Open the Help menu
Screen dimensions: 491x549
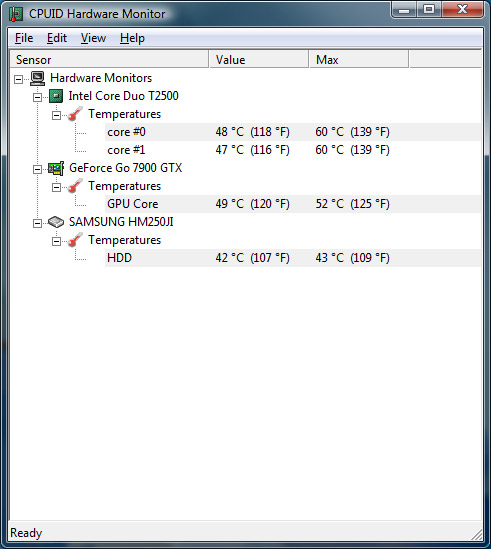(132, 38)
